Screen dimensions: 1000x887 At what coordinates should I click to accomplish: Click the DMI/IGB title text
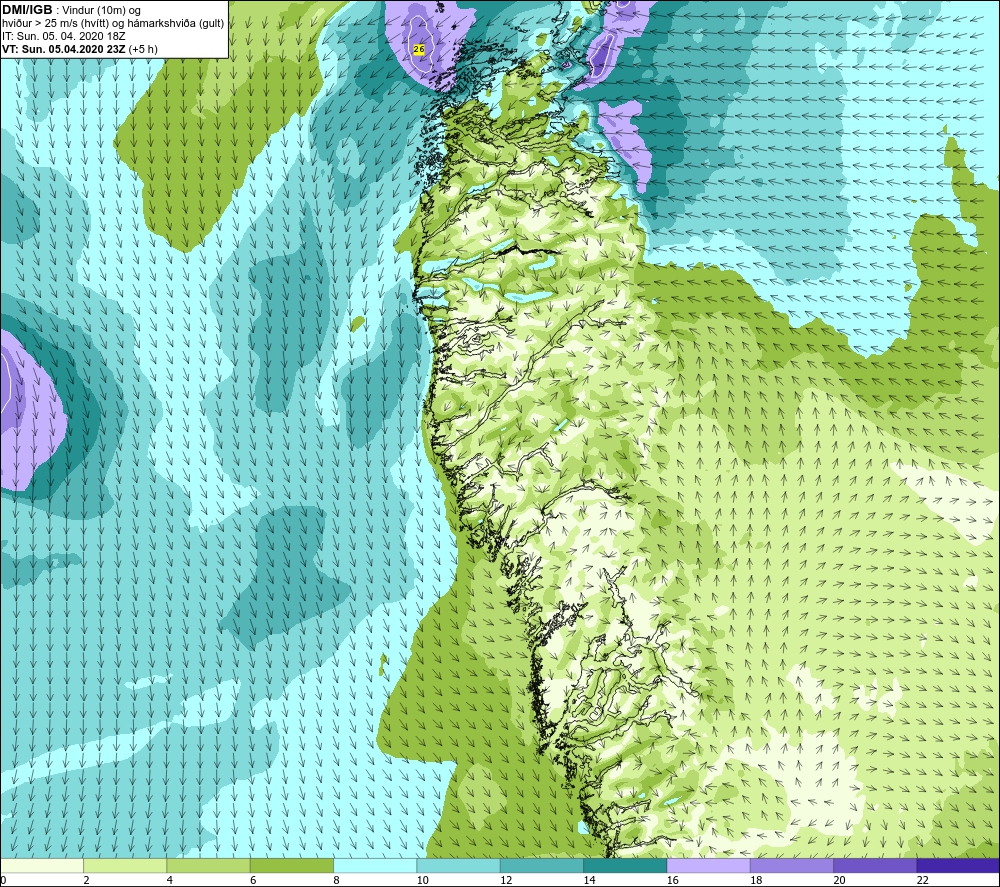pyautogui.click(x=27, y=10)
